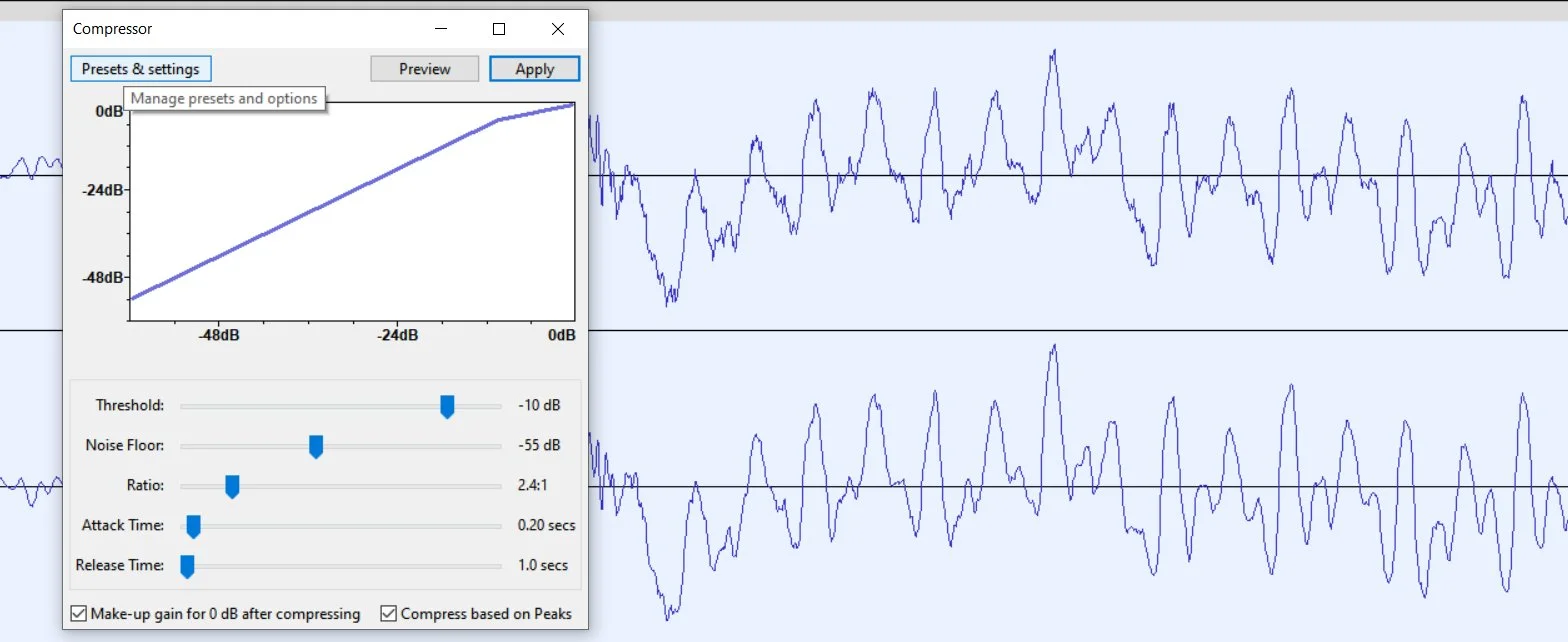Click the 1.0 secs release value

(543, 566)
